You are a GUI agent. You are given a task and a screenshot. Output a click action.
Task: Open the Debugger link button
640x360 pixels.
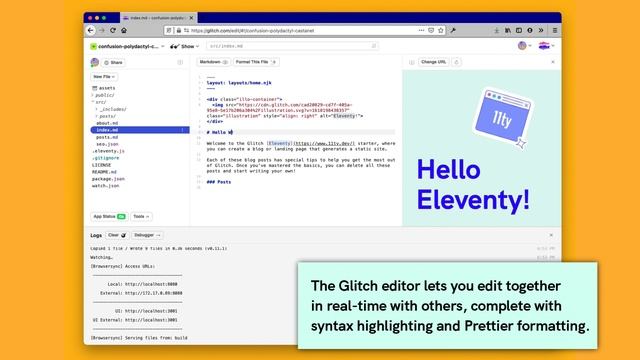point(147,235)
